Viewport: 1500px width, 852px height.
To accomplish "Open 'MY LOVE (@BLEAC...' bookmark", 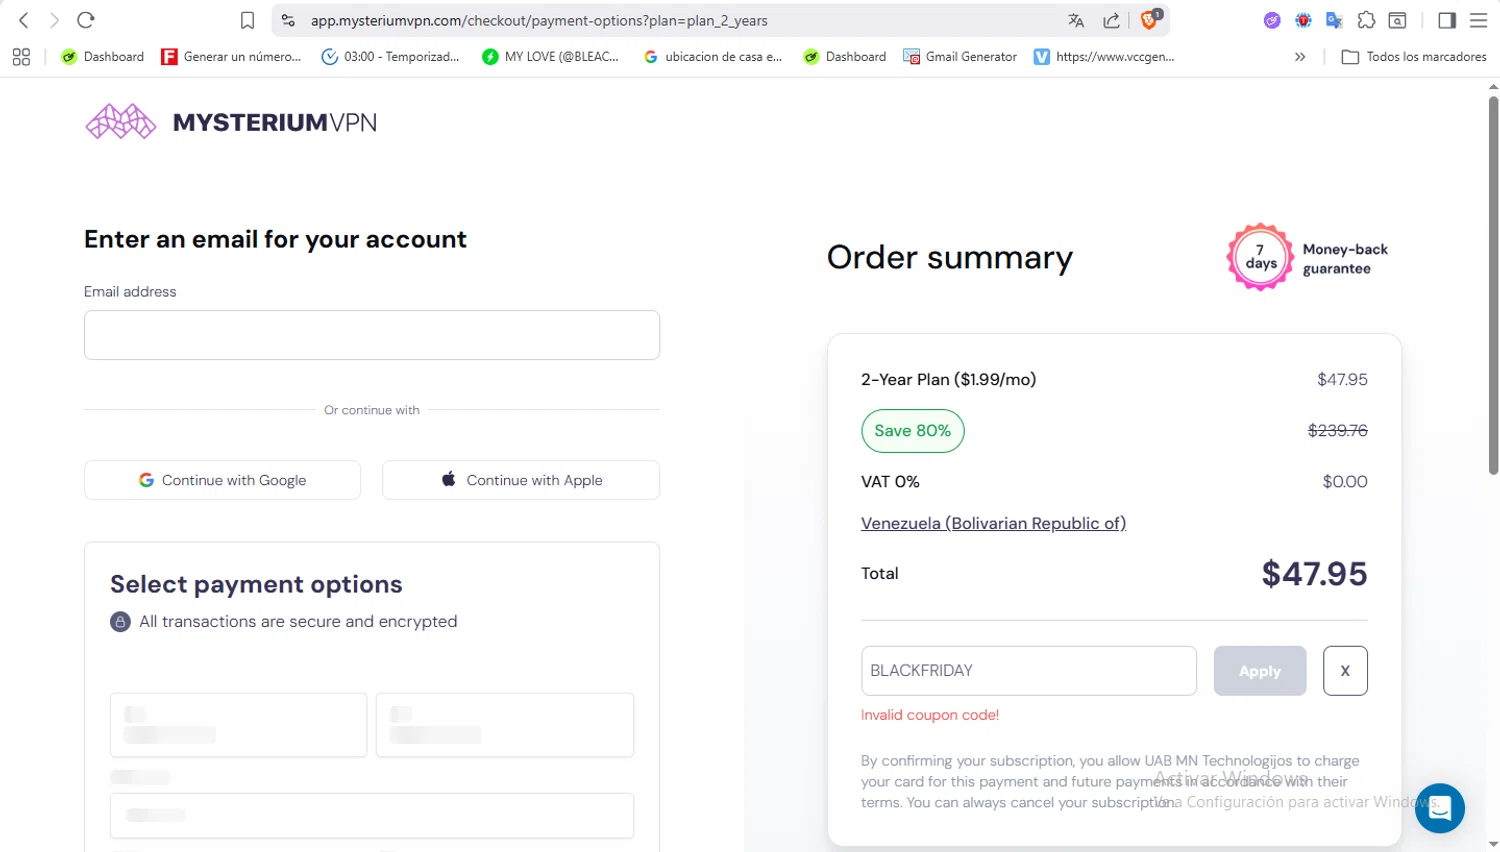I will point(551,57).
